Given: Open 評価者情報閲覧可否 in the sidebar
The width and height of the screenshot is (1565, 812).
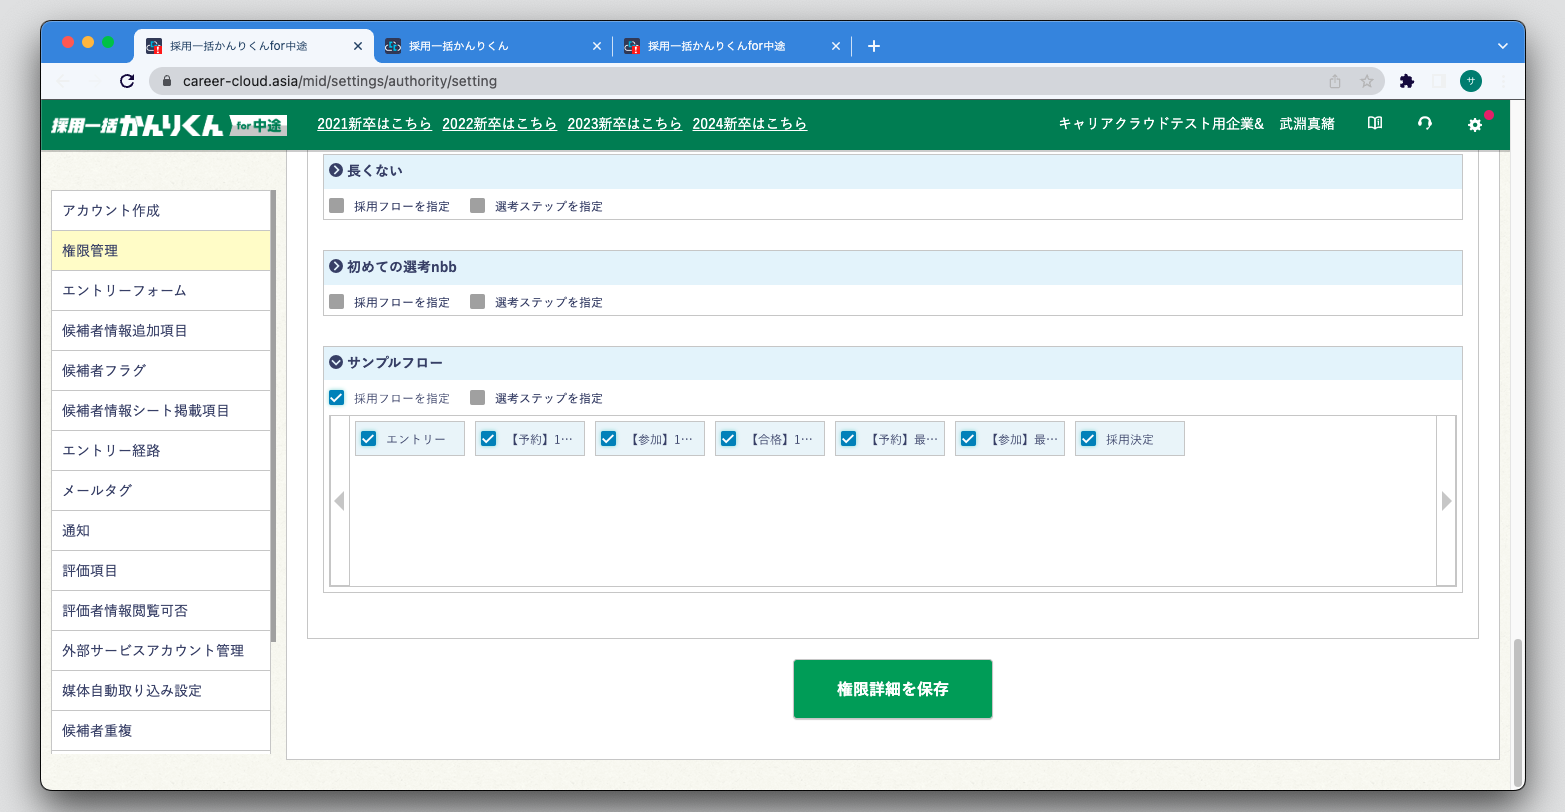Looking at the screenshot, I should 161,611.
